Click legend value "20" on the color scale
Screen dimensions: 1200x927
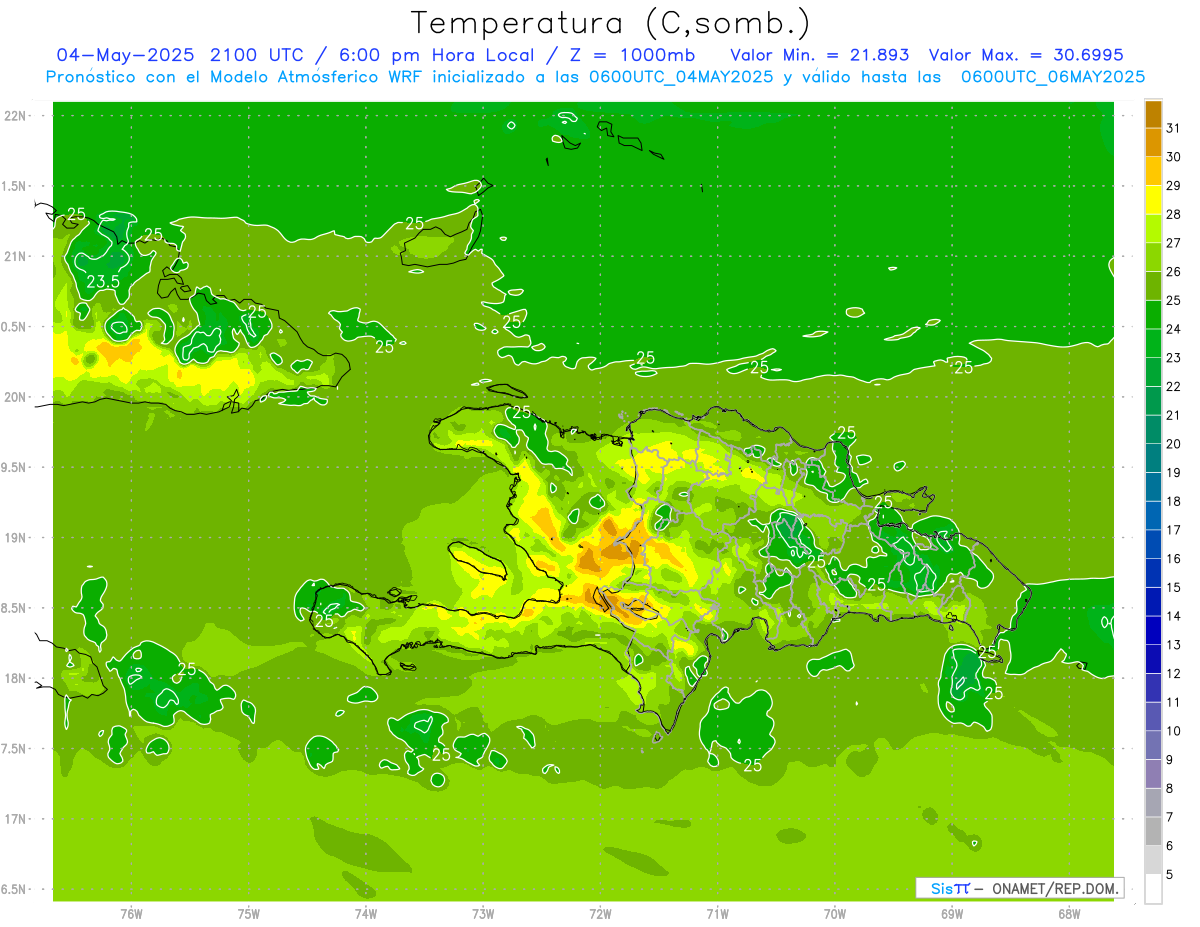click(x=1174, y=444)
